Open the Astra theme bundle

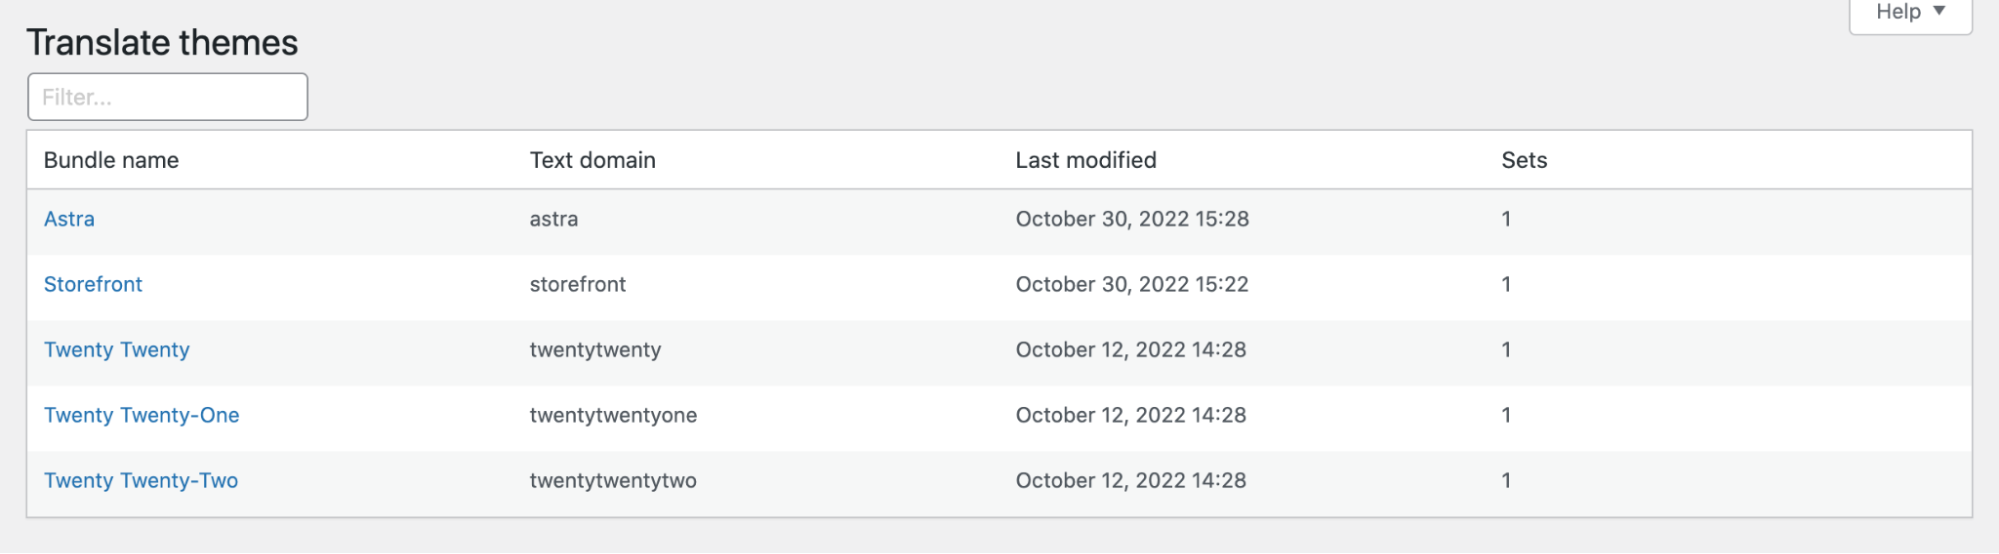[69, 219]
